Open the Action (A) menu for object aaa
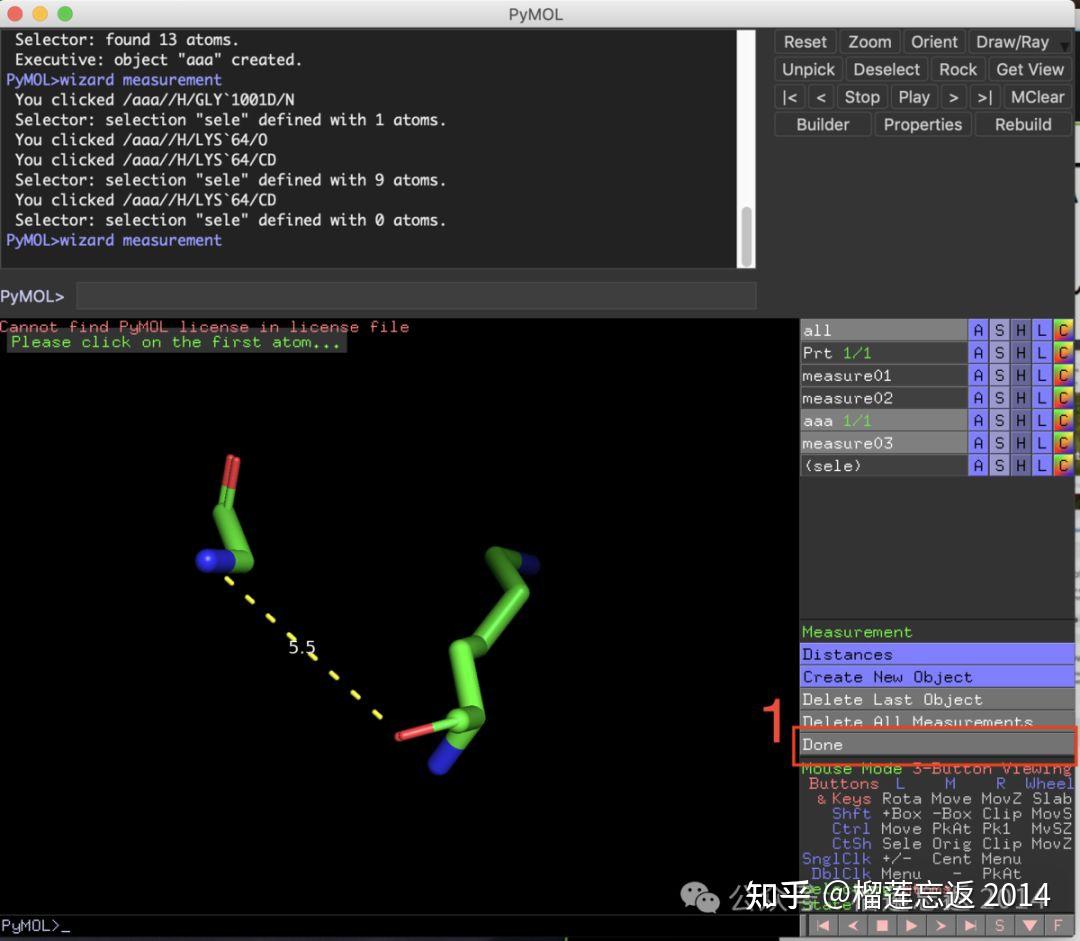This screenshot has width=1080, height=941. click(x=977, y=420)
